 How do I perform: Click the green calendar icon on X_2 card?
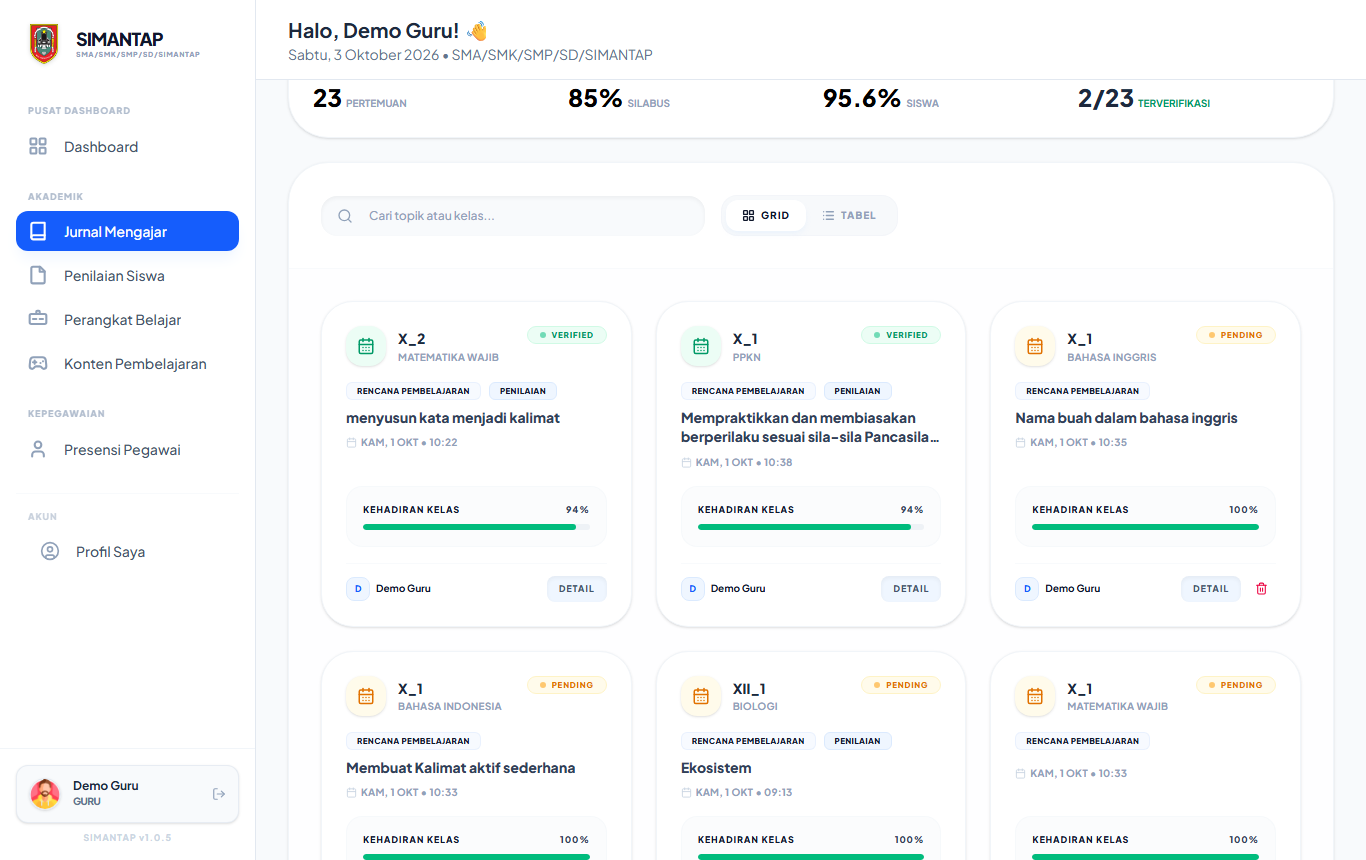[366, 346]
